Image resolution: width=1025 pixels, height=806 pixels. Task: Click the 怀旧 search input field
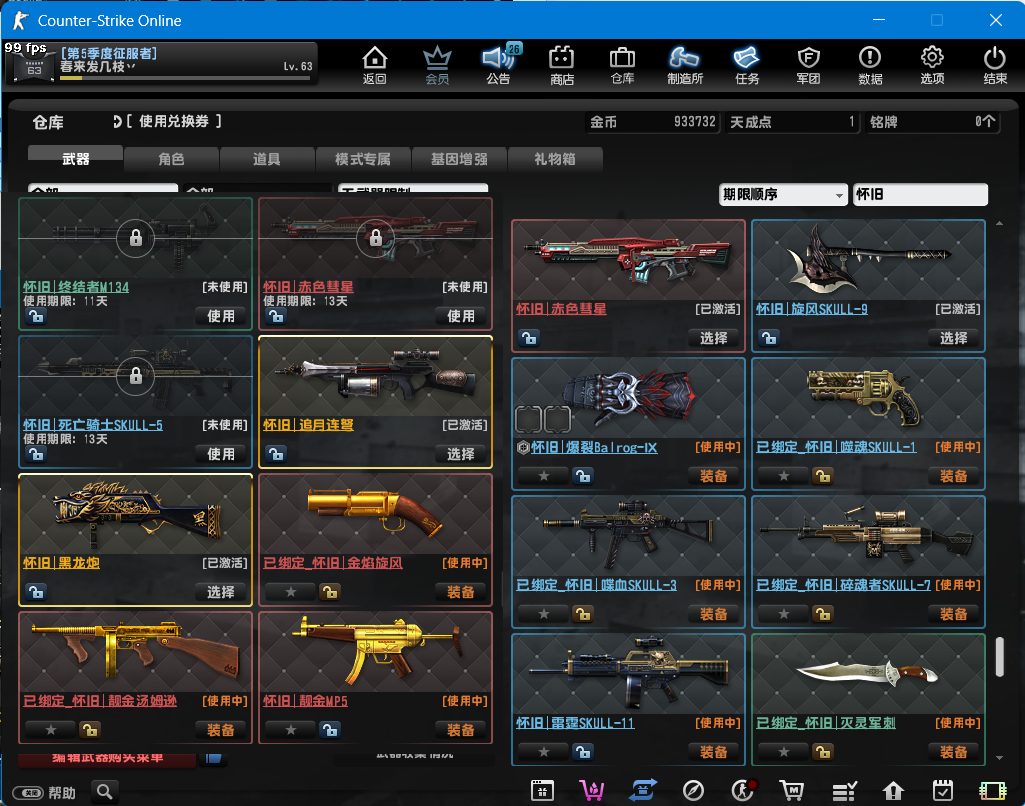click(x=920, y=194)
